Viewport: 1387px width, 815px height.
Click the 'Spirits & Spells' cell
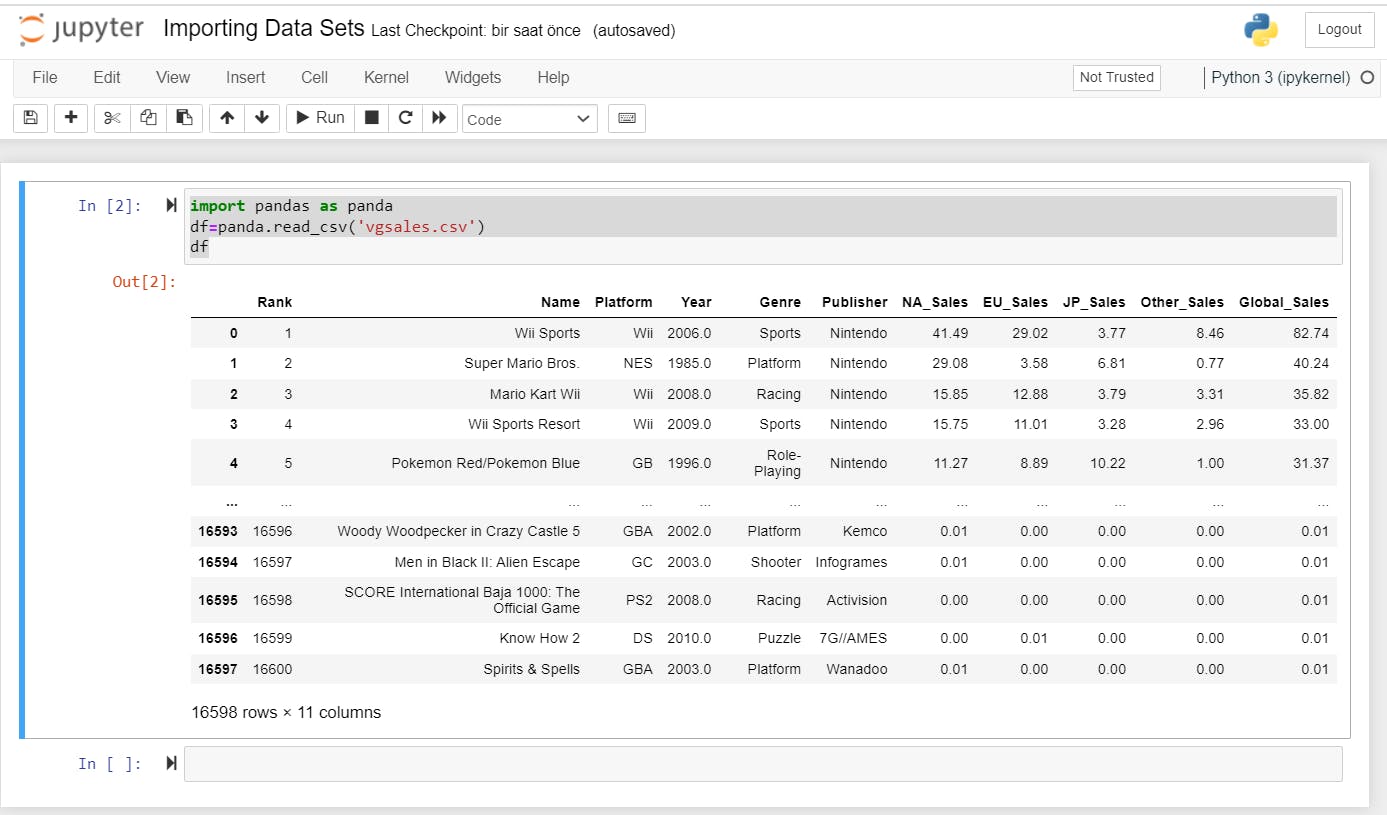click(x=531, y=669)
